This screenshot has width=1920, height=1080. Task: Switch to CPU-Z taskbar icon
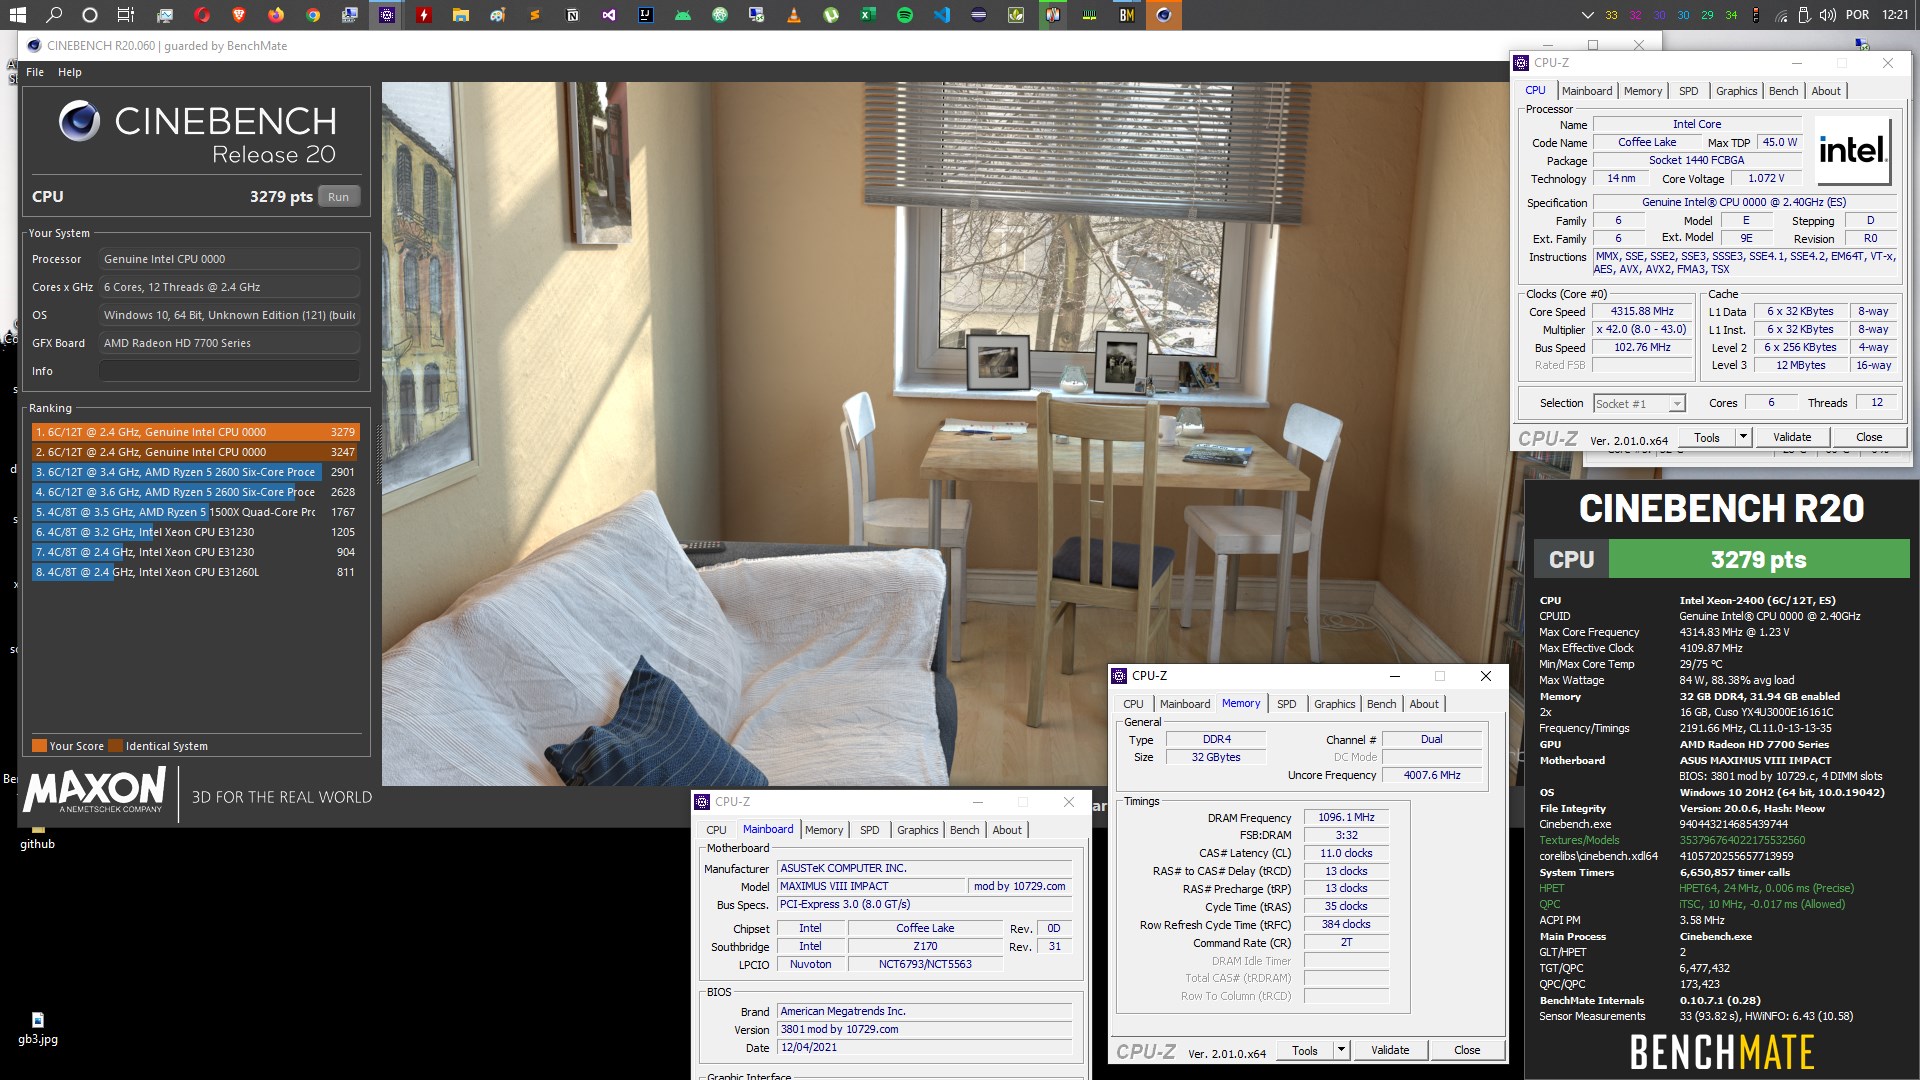click(x=387, y=15)
